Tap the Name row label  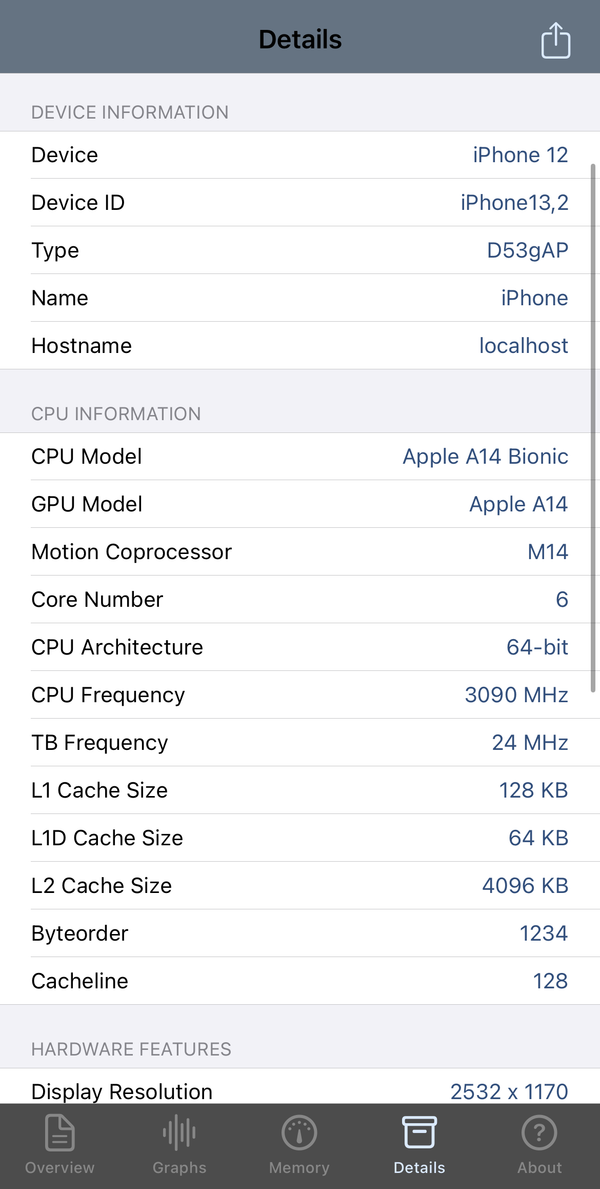click(59, 298)
